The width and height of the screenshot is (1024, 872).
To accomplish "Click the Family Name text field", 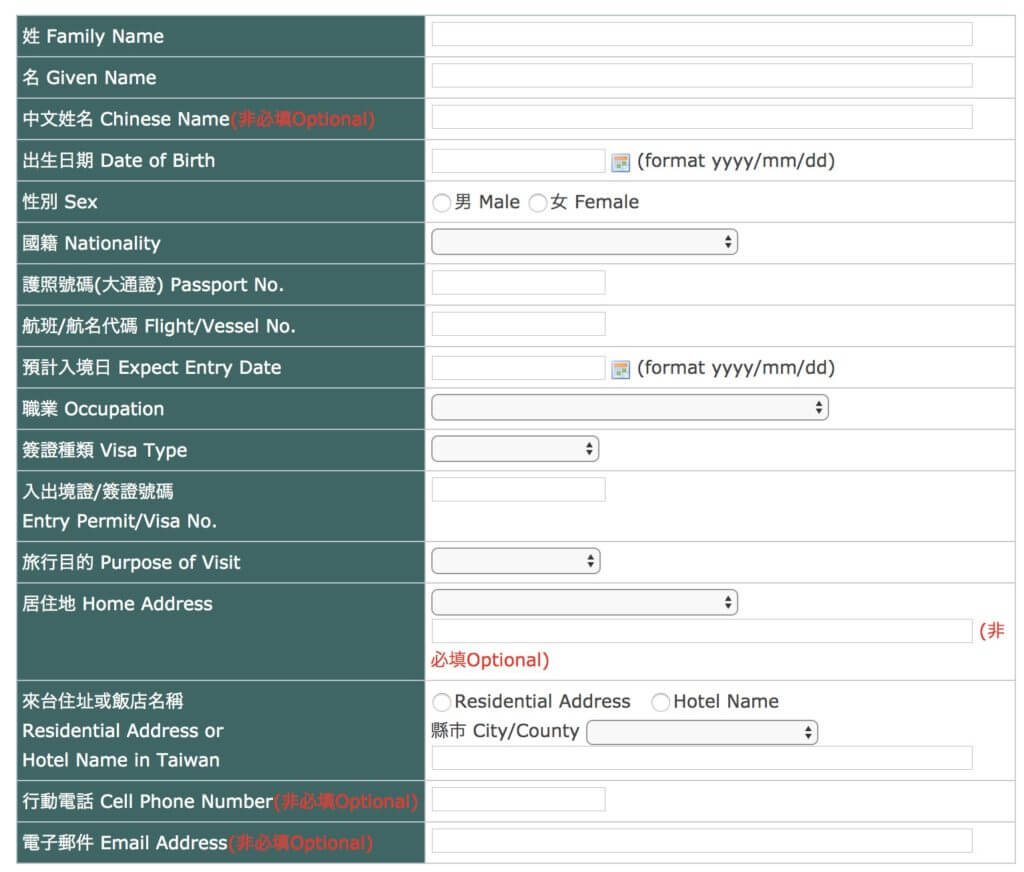I will coord(701,35).
